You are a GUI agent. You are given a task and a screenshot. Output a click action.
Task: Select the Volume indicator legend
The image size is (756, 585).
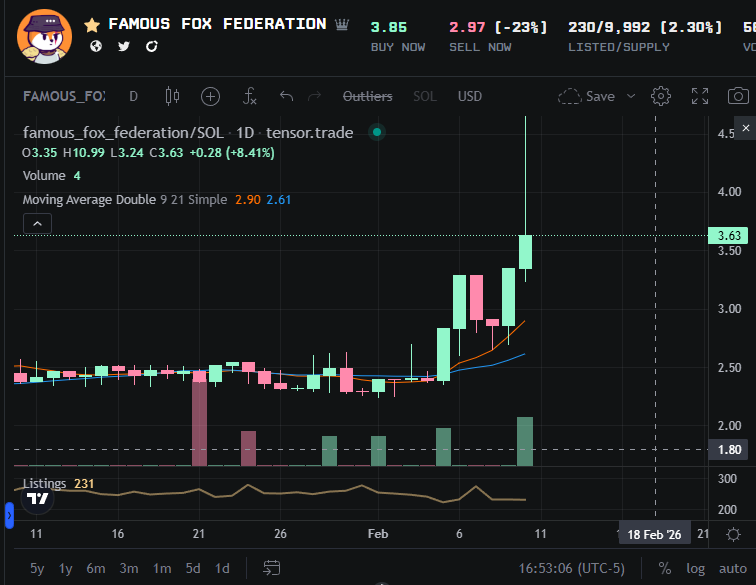click(x=52, y=176)
